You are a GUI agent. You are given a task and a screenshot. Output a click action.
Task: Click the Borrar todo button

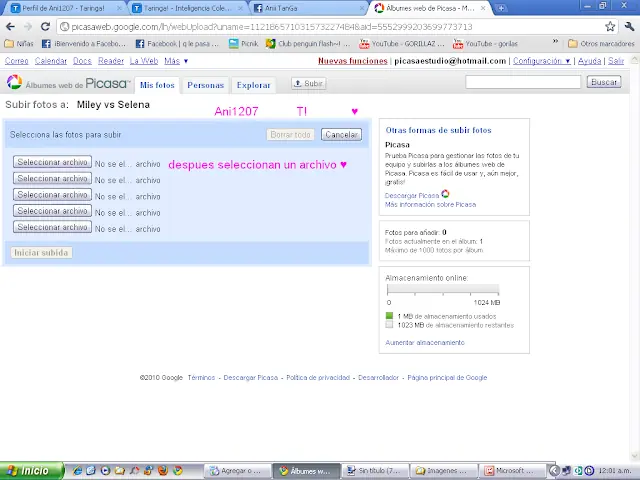coord(290,135)
